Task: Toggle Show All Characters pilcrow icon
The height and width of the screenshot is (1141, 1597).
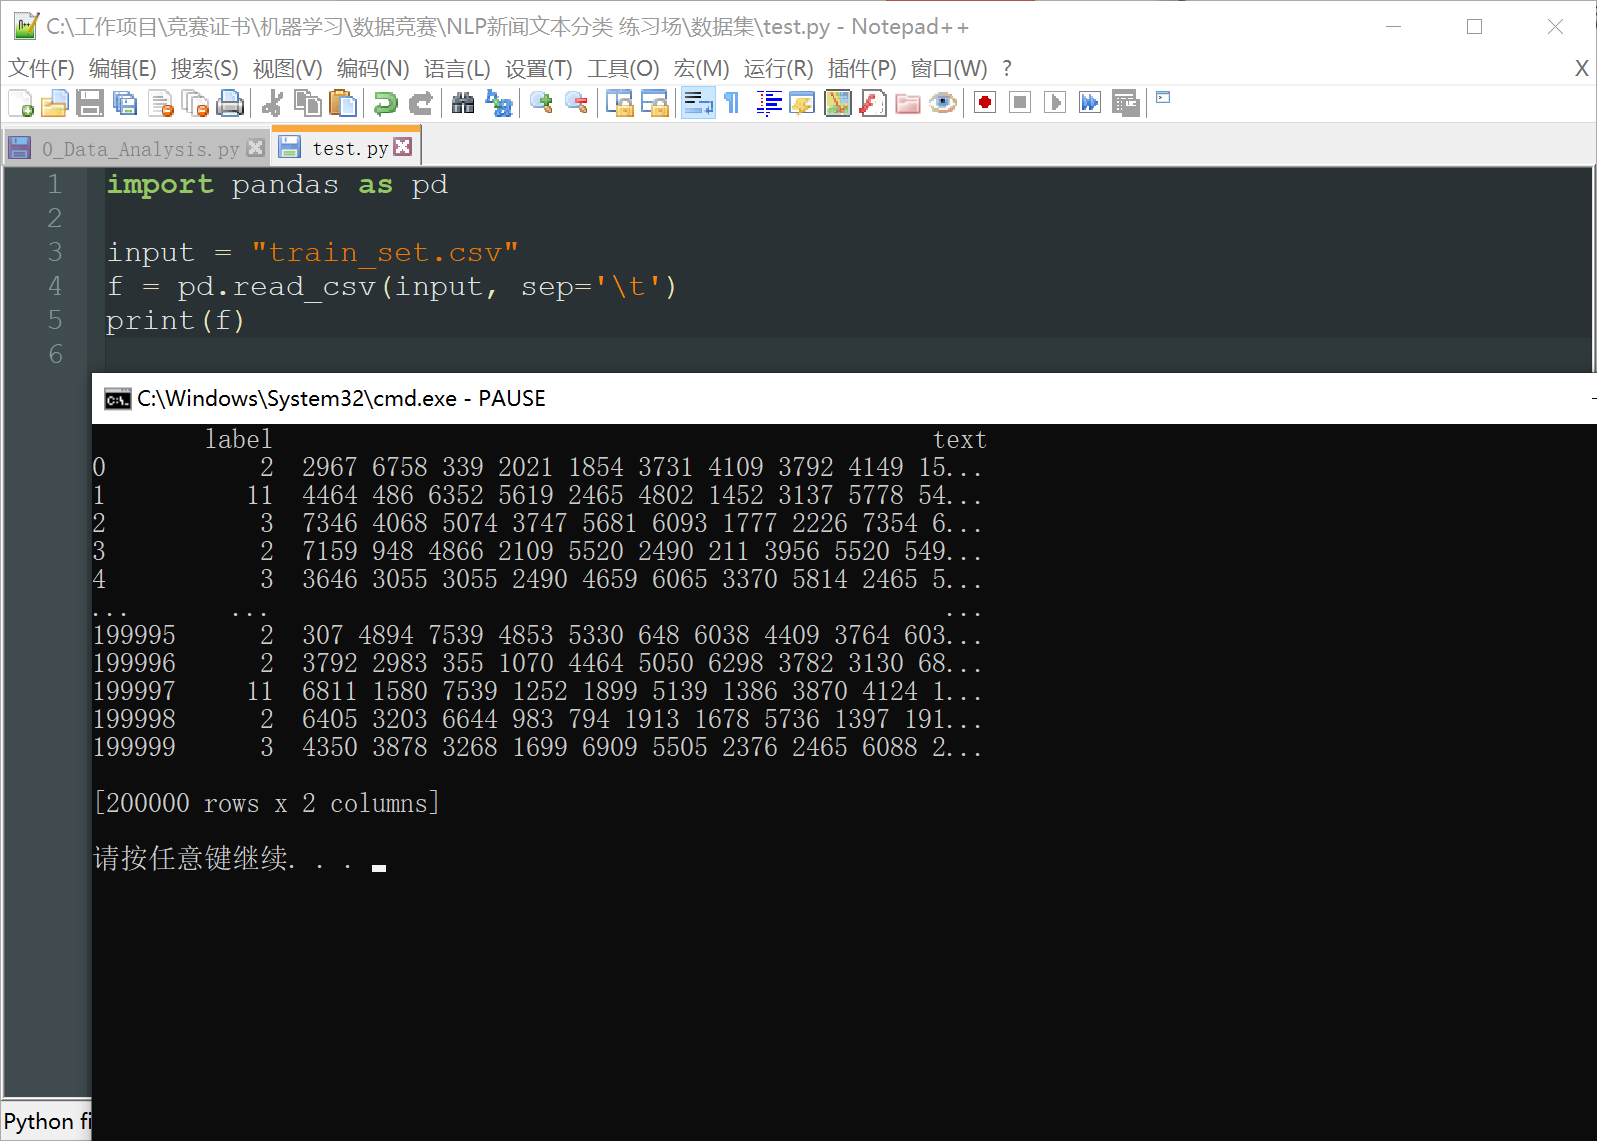Action: click(x=732, y=103)
